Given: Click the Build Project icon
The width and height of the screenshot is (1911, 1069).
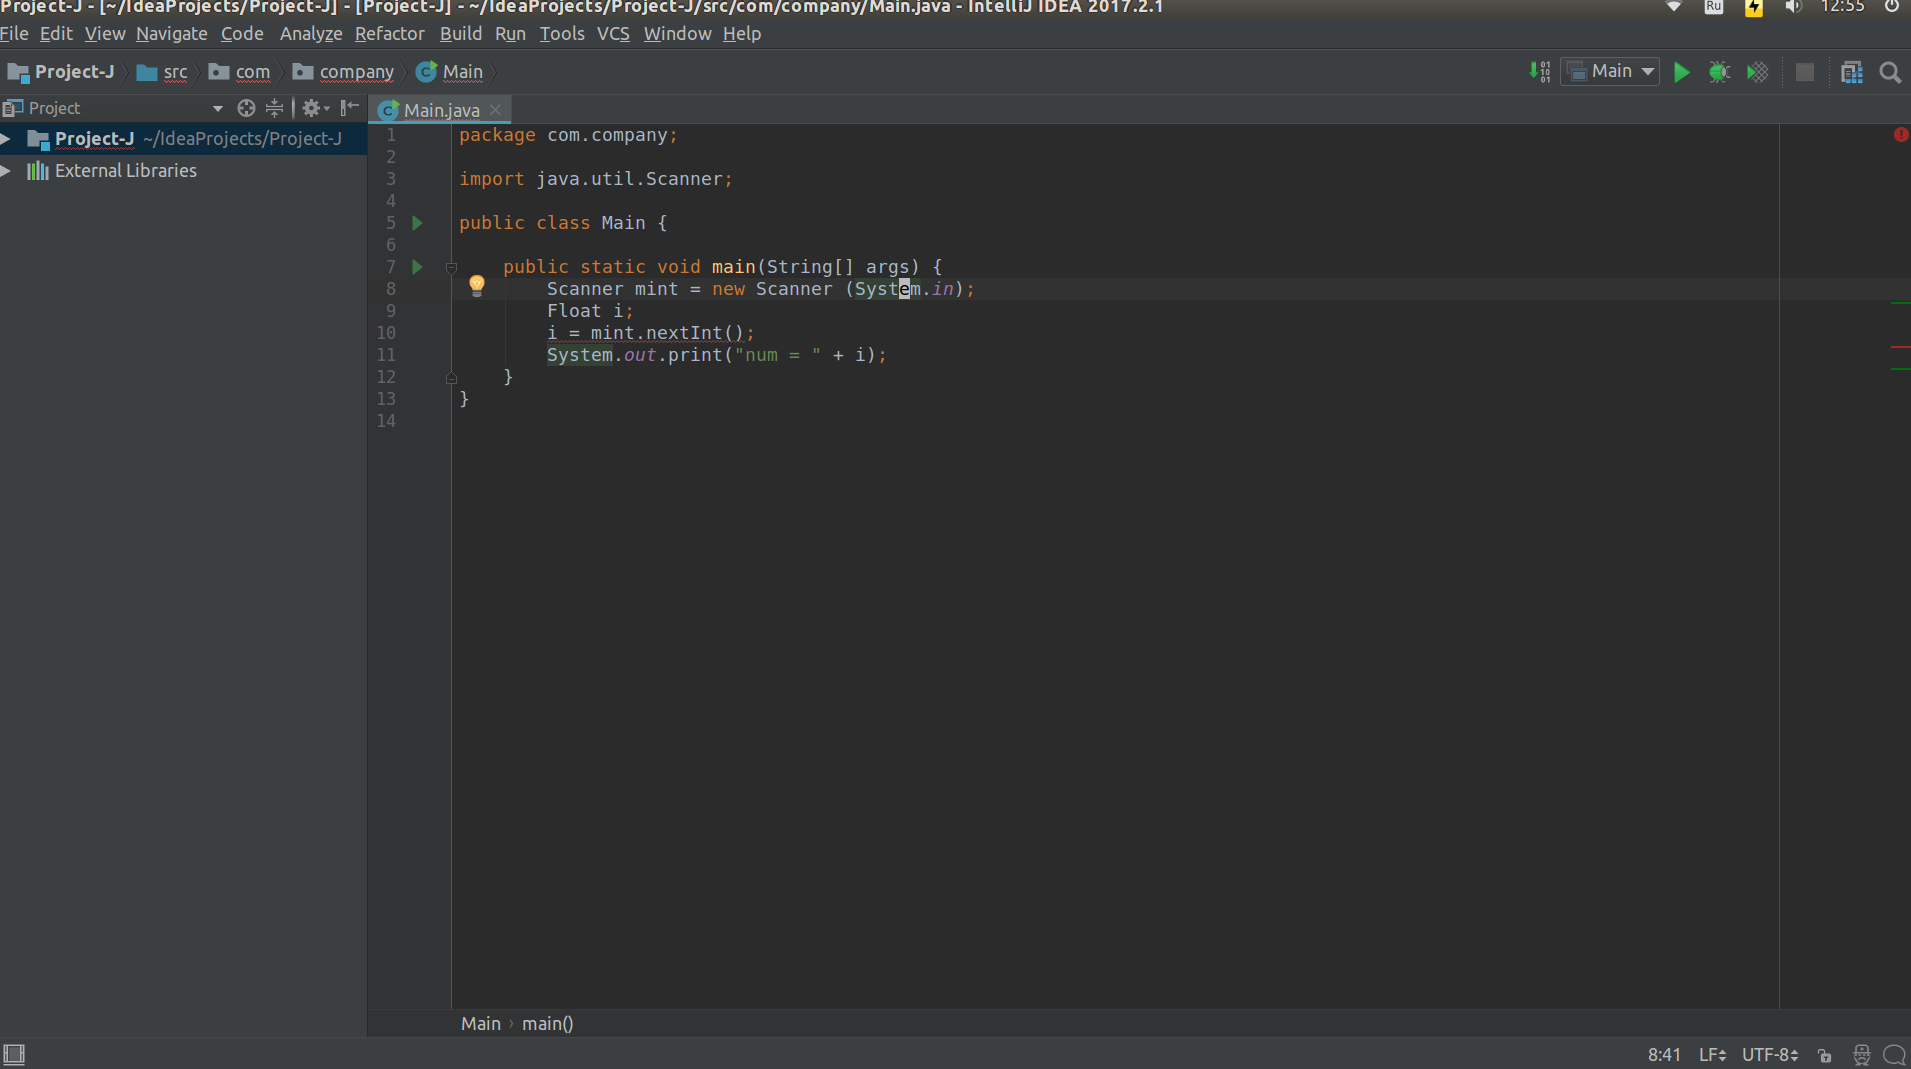Looking at the screenshot, I should point(1540,72).
